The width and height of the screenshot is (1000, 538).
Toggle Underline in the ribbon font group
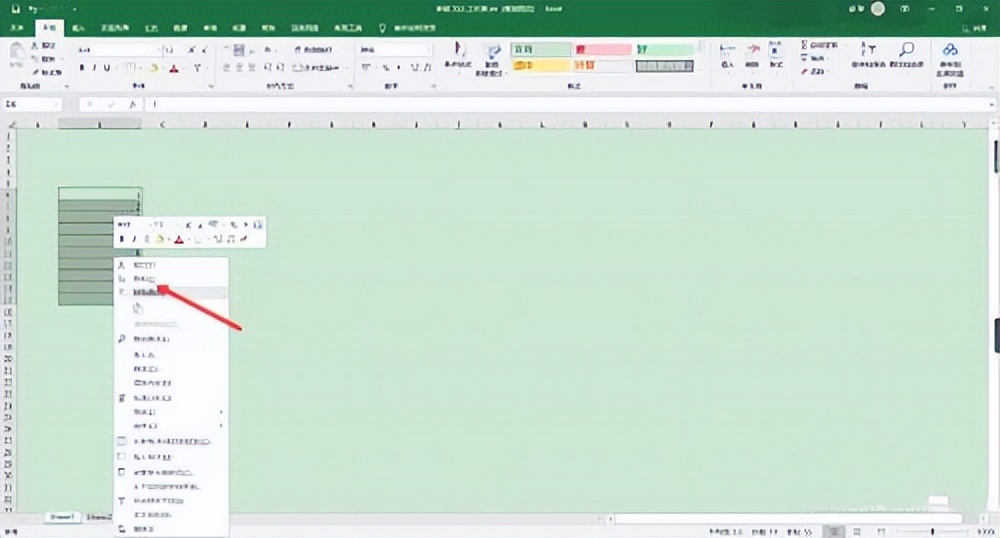107,68
